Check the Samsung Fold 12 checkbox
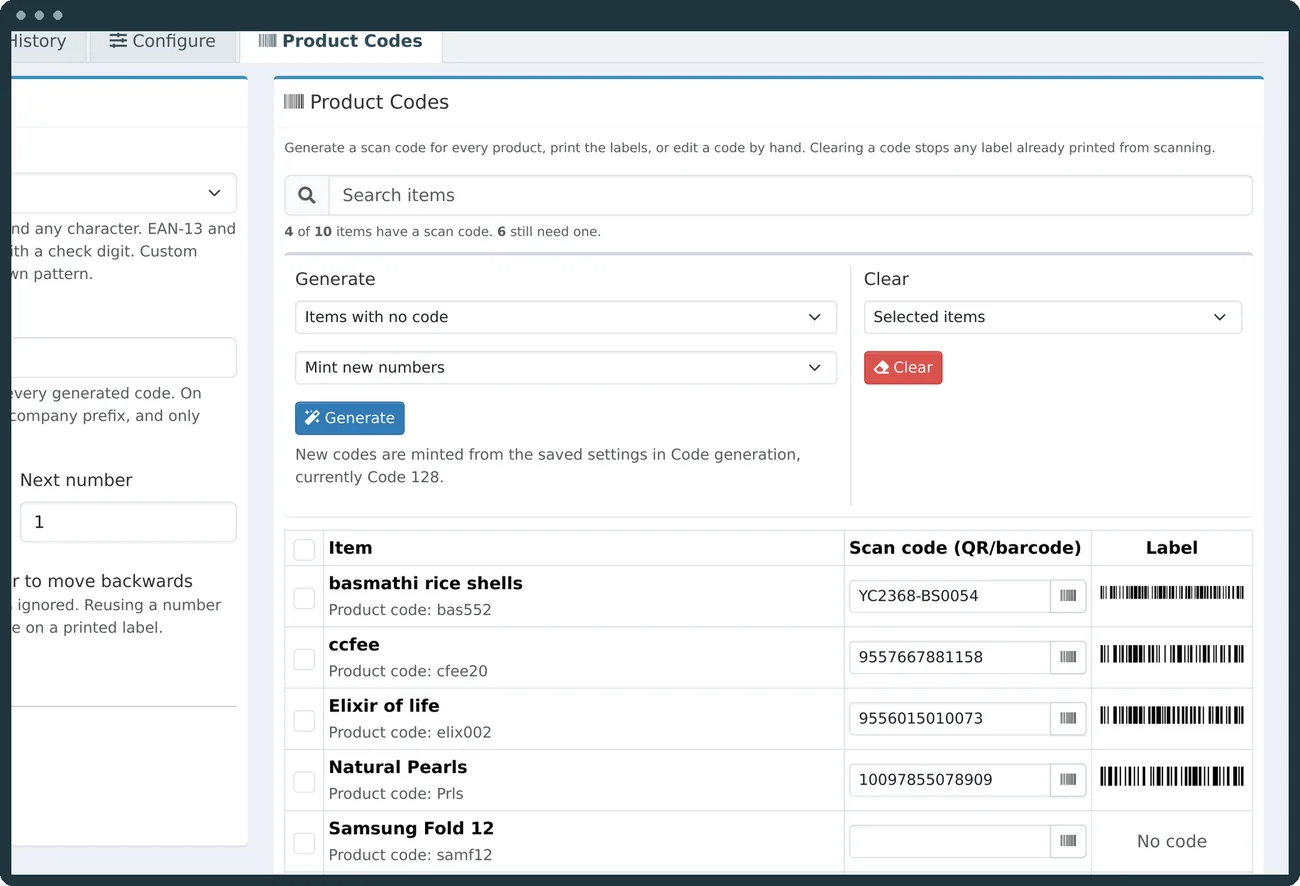 [304, 843]
